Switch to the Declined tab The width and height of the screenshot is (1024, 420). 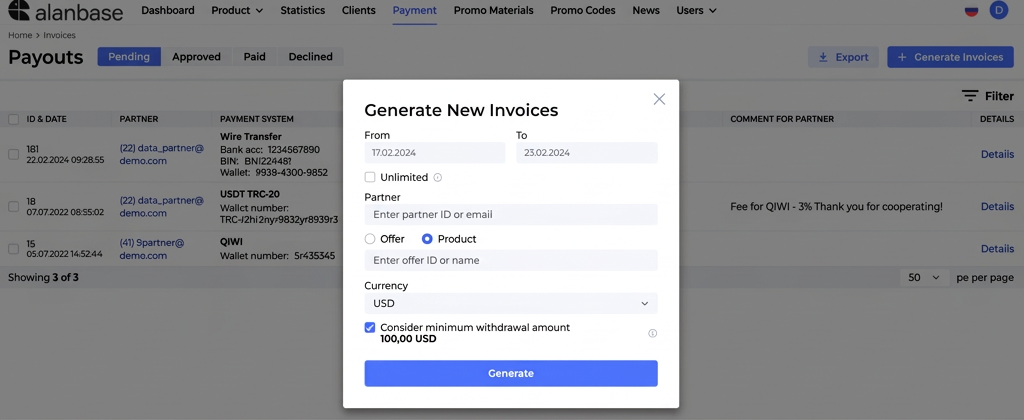[310, 57]
